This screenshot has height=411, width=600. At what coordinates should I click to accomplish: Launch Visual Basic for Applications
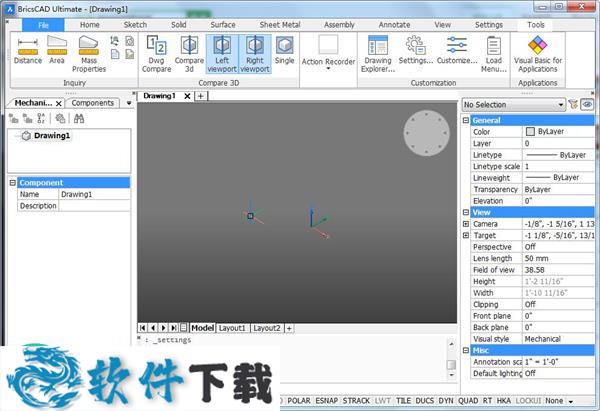[538, 54]
